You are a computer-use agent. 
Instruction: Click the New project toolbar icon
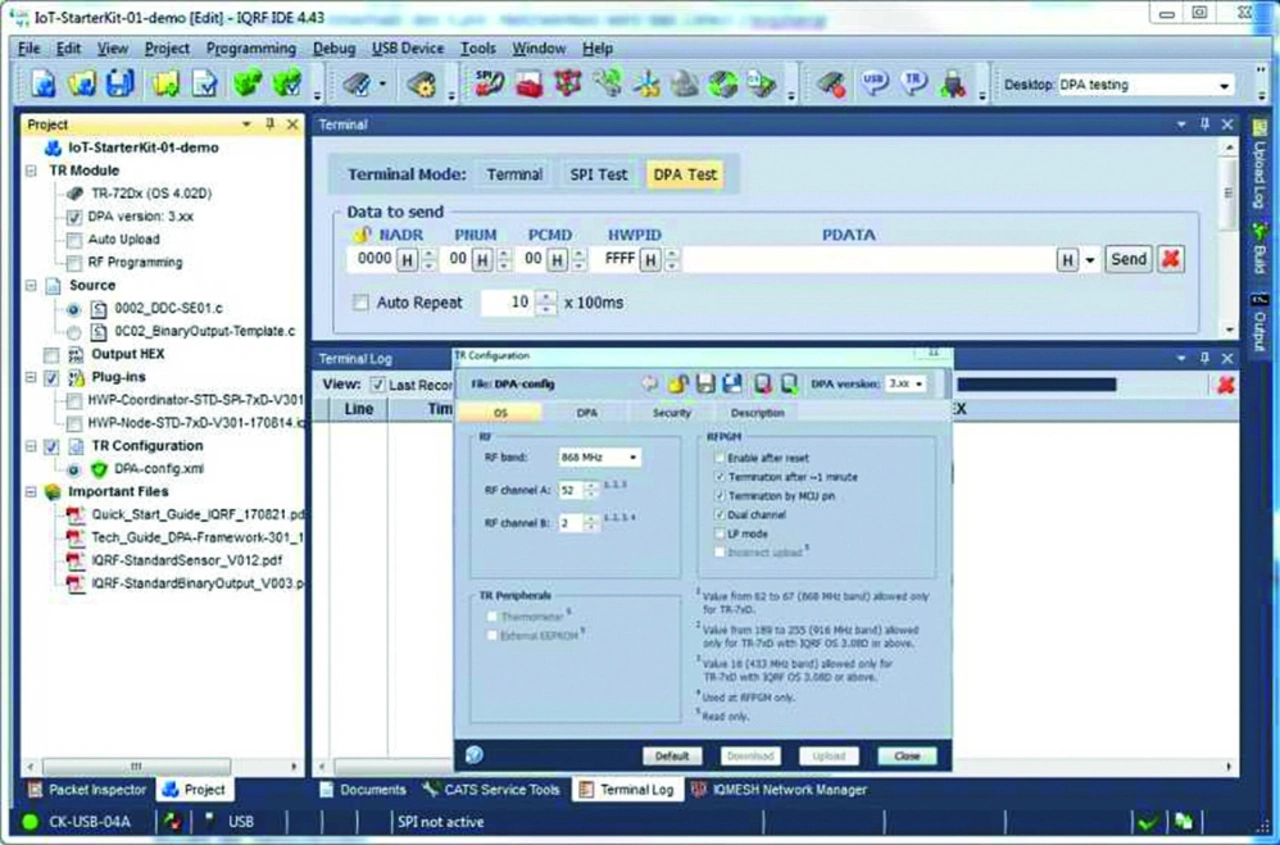pyautogui.click(x=43, y=85)
